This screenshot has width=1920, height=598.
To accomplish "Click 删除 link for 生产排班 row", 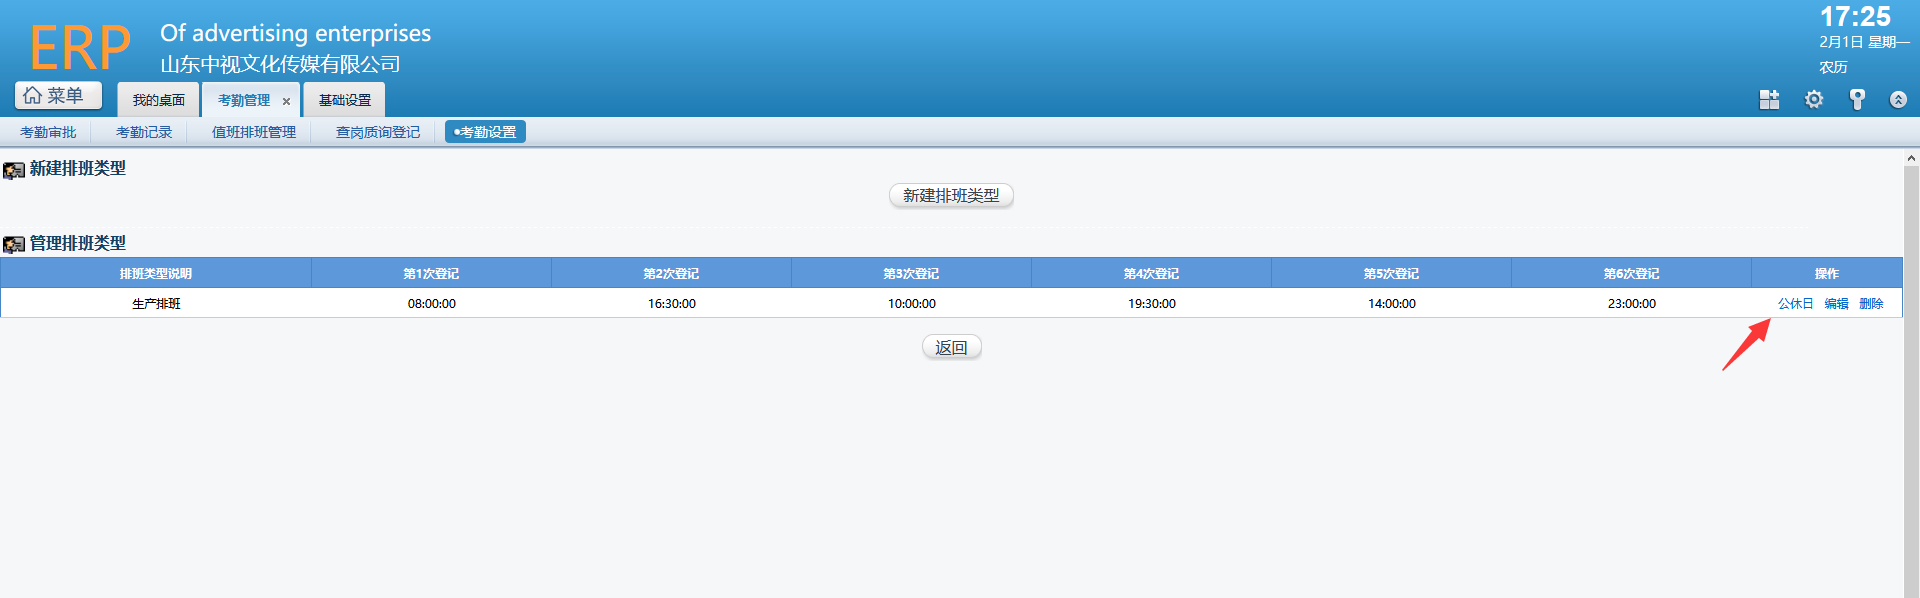I will (x=1871, y=303).
